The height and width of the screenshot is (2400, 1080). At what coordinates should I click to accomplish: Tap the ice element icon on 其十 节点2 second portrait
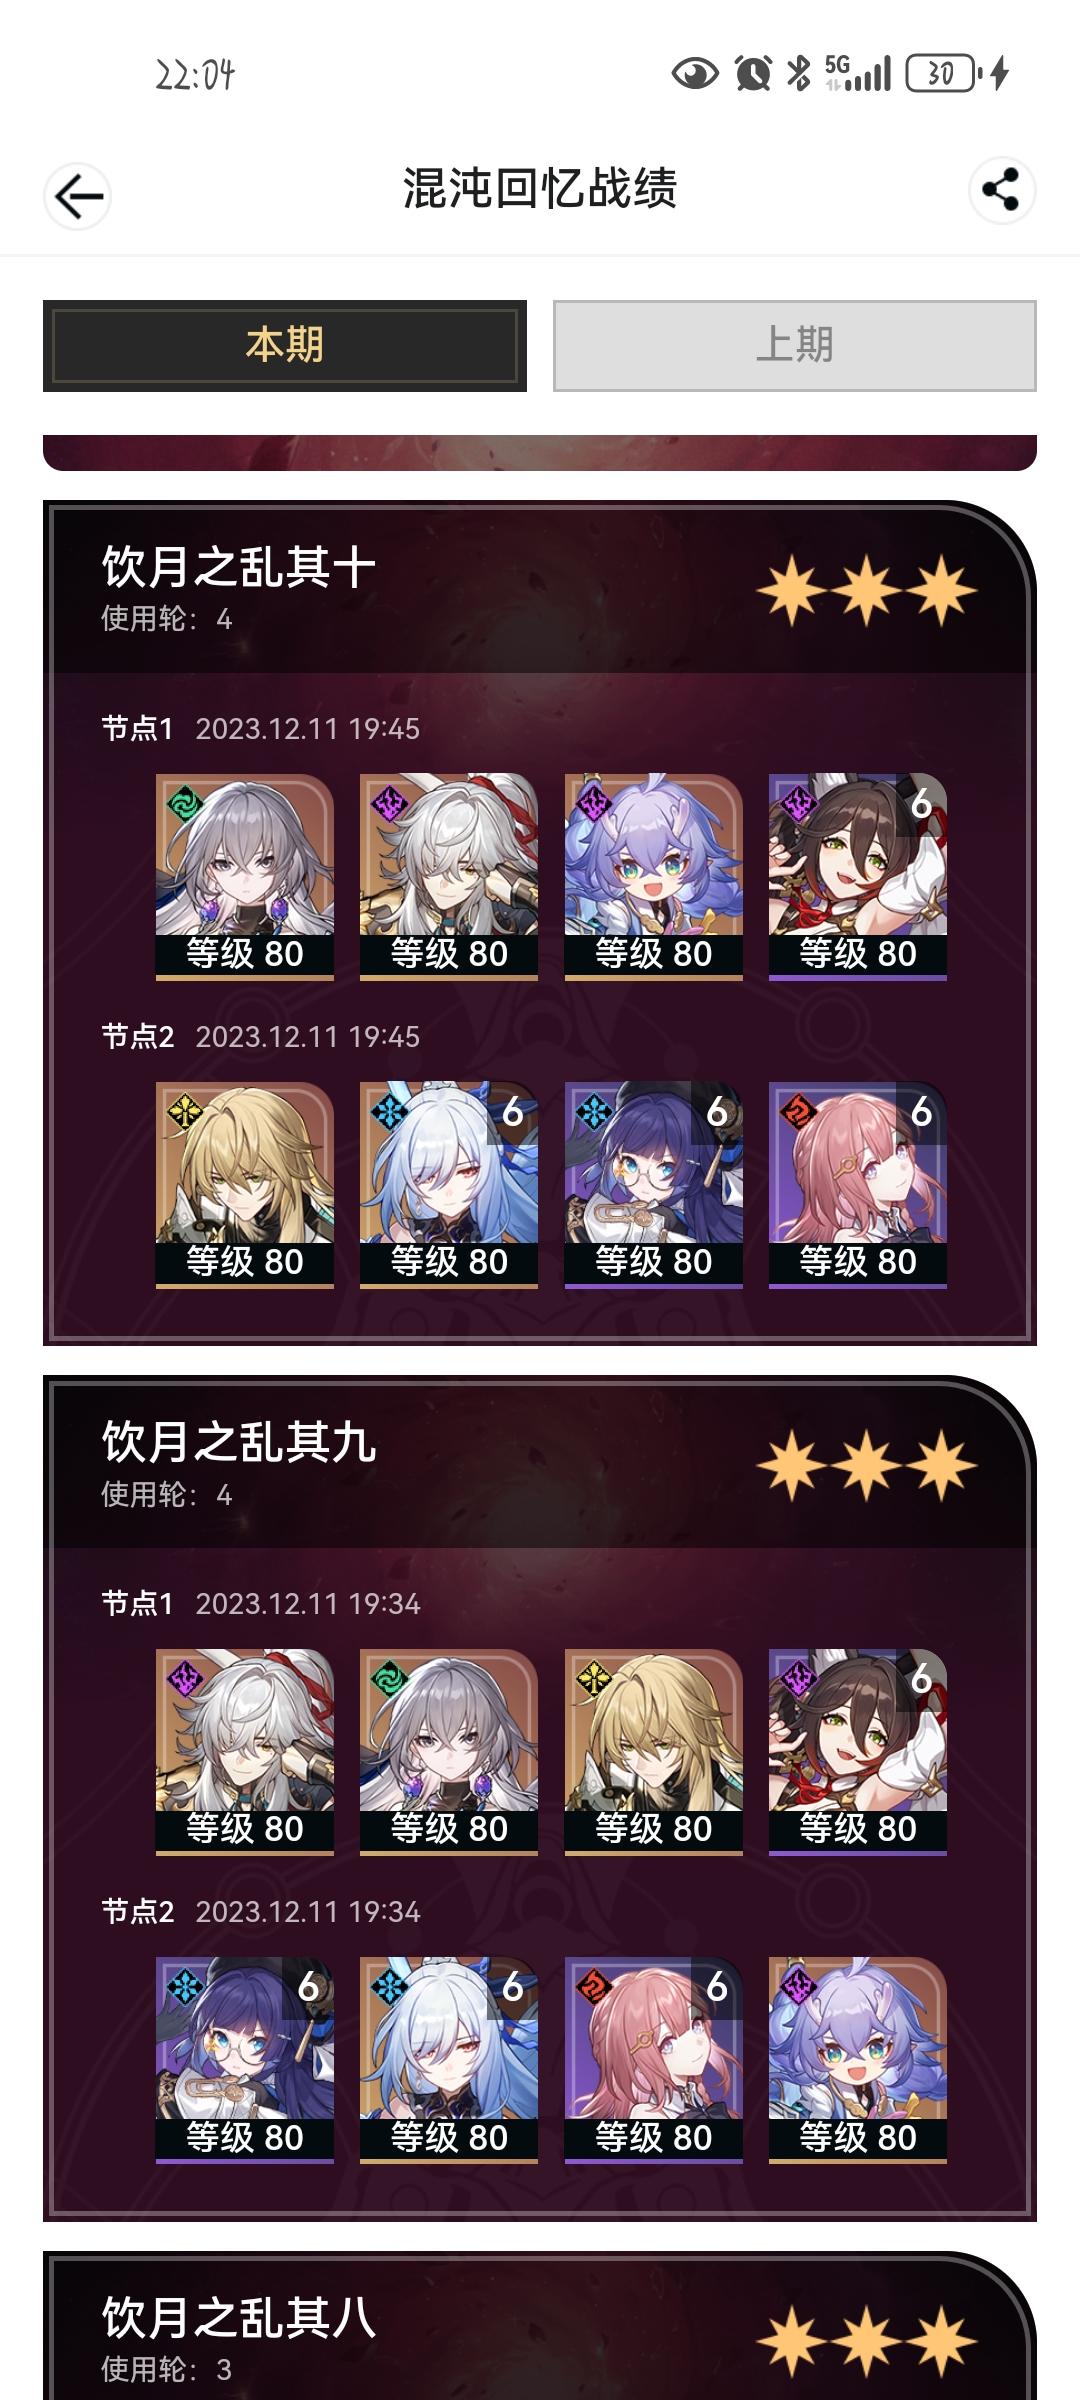coord(390,1111)
